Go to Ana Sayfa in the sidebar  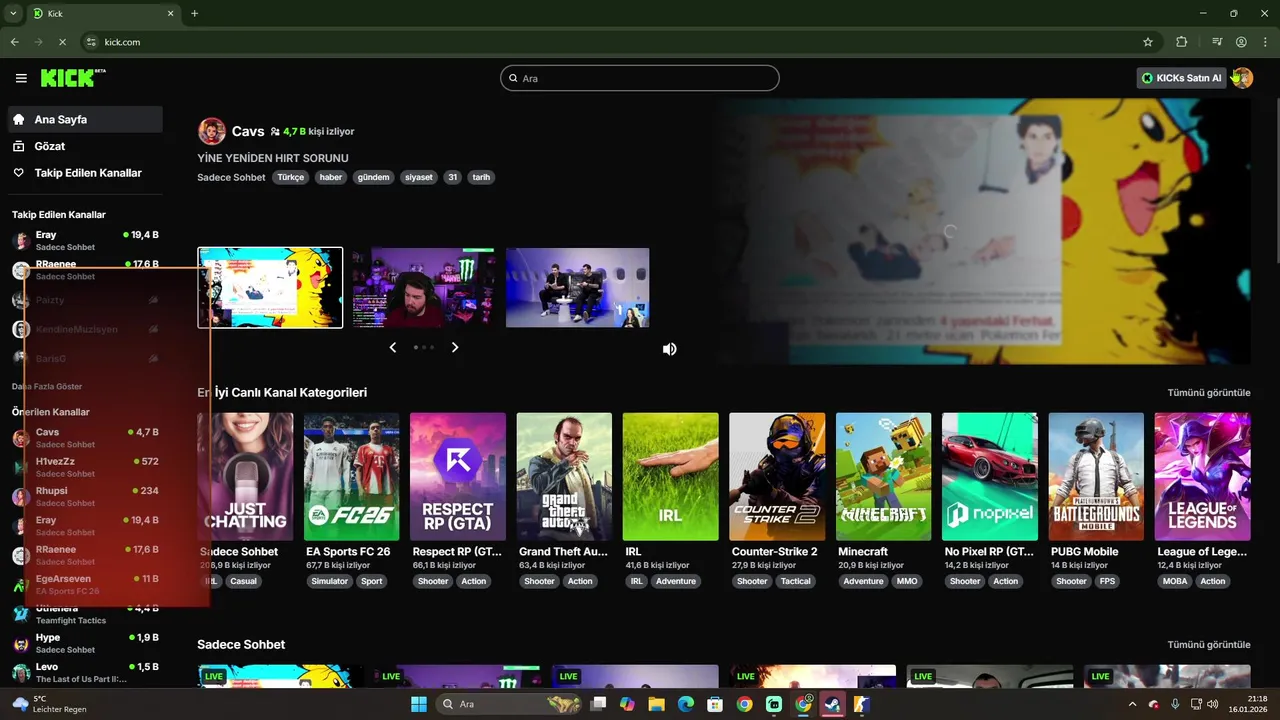click(85, 119)
